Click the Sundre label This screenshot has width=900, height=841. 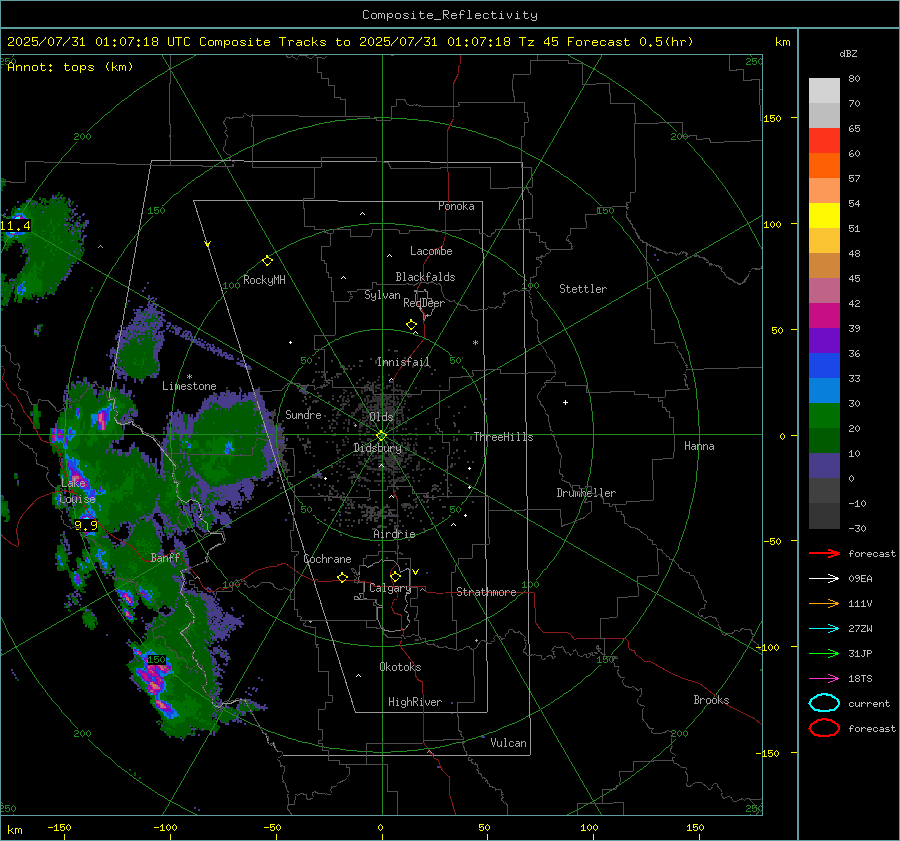coord(303,414)
